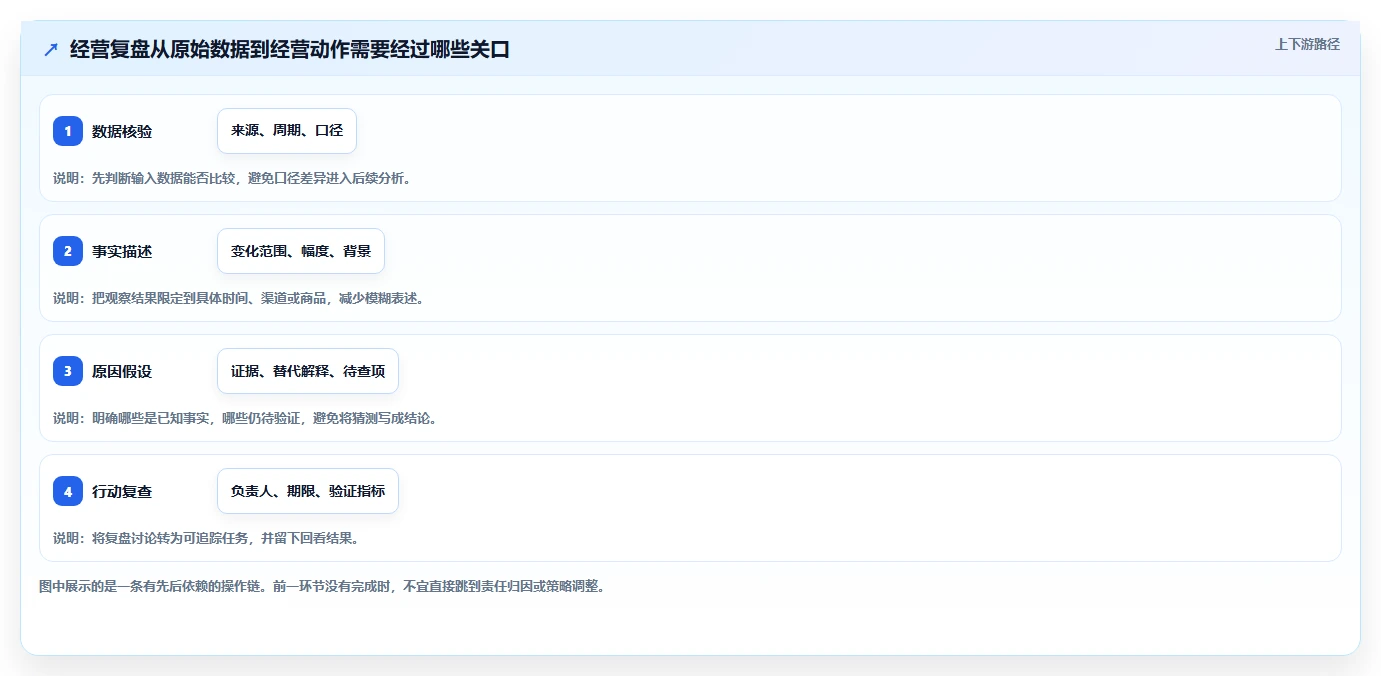Click the 行动复查 step heading

(x=122, y=491)
